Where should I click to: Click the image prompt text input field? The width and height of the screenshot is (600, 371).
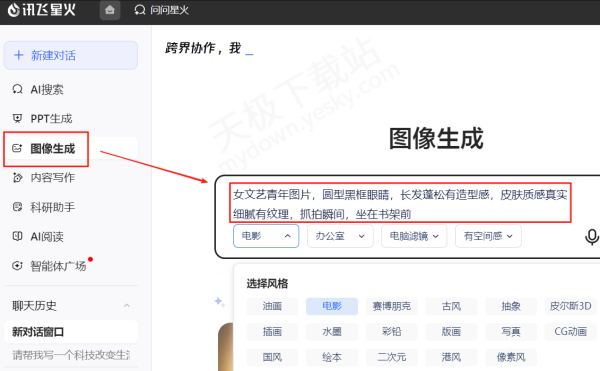click(400, 203)
